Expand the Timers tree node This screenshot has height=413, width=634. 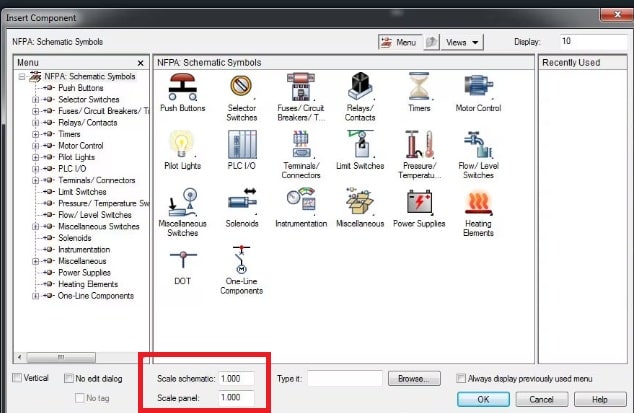click(x=36, y=134)
